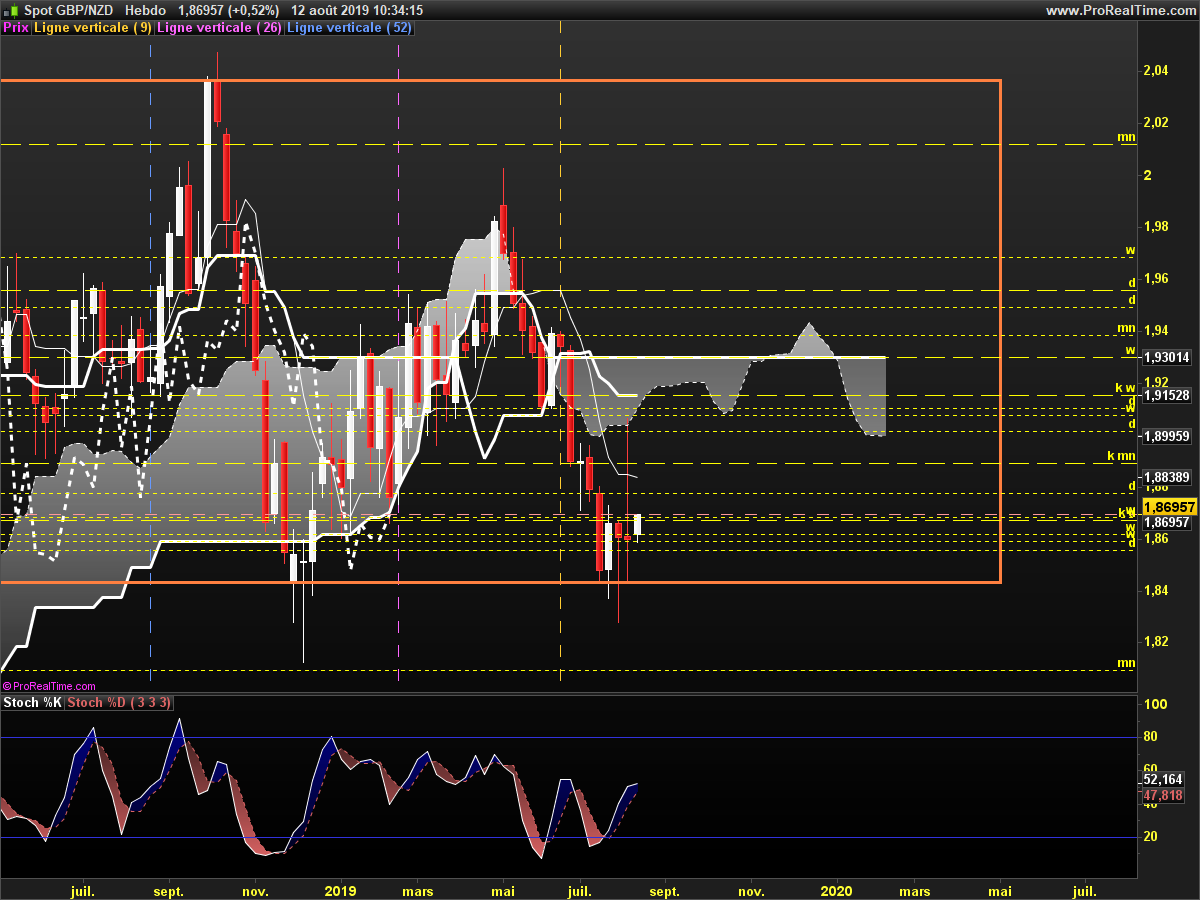Select the Prix indicator label

point(16,28)
